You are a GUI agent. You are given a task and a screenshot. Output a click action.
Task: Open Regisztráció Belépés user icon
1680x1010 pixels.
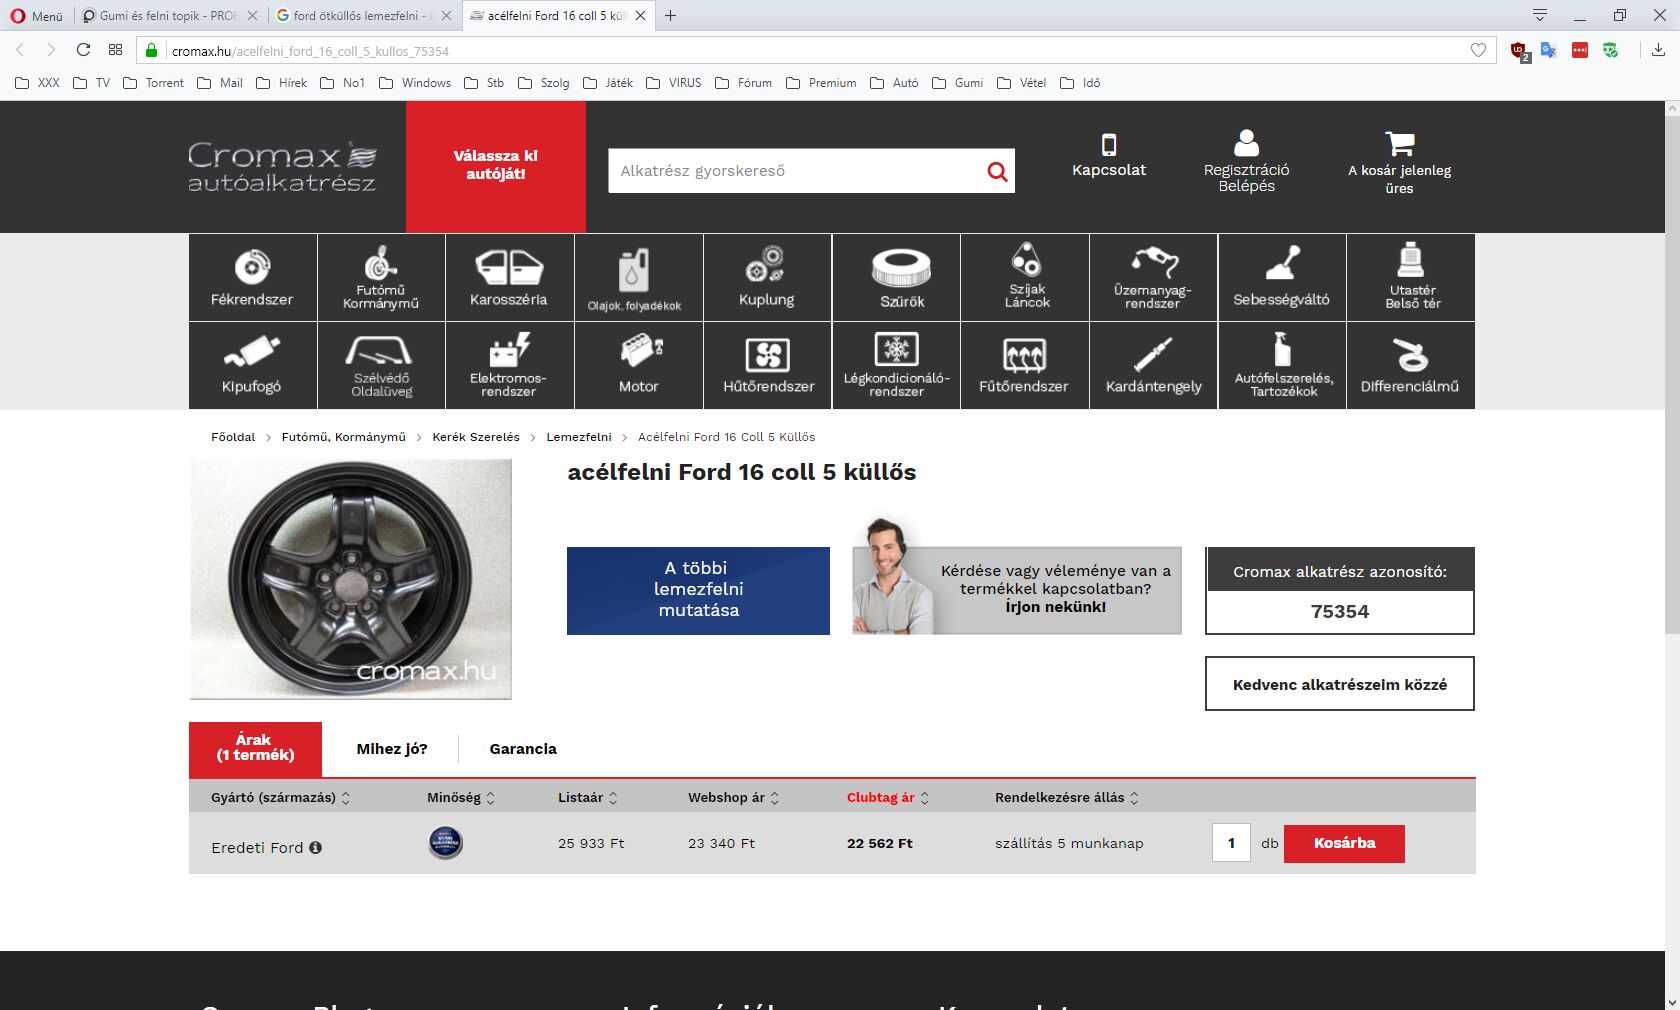pyautogui.click(x=1246, y=143)
